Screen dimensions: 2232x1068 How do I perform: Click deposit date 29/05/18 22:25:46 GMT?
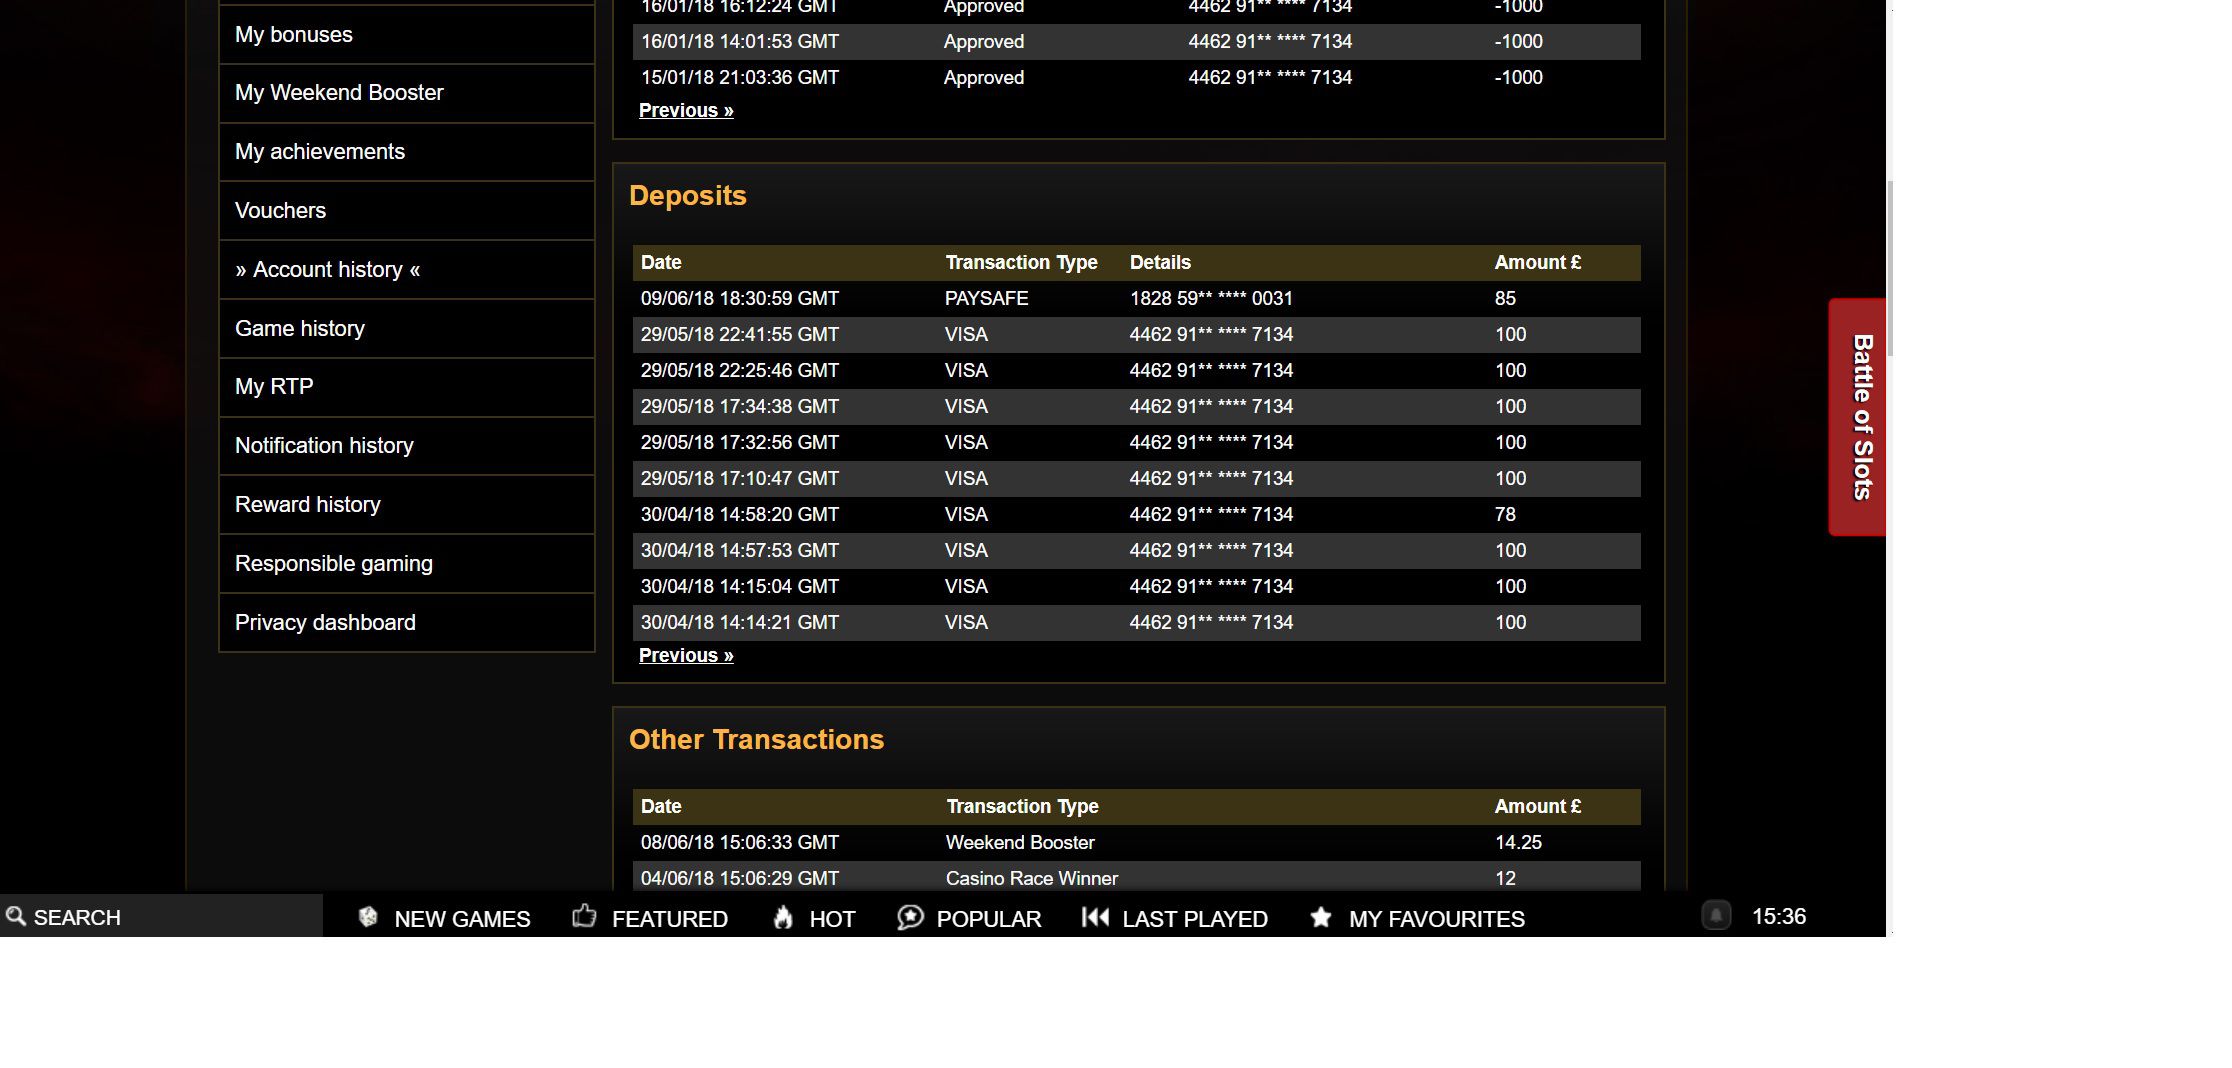pyautogui.click(x=740, y=371)
